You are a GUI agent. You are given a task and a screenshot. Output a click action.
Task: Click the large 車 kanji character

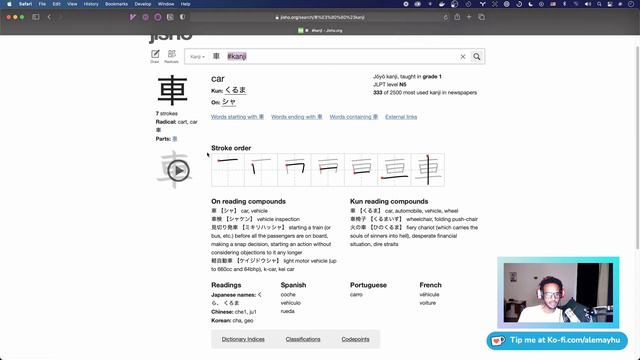coord(172,90)
